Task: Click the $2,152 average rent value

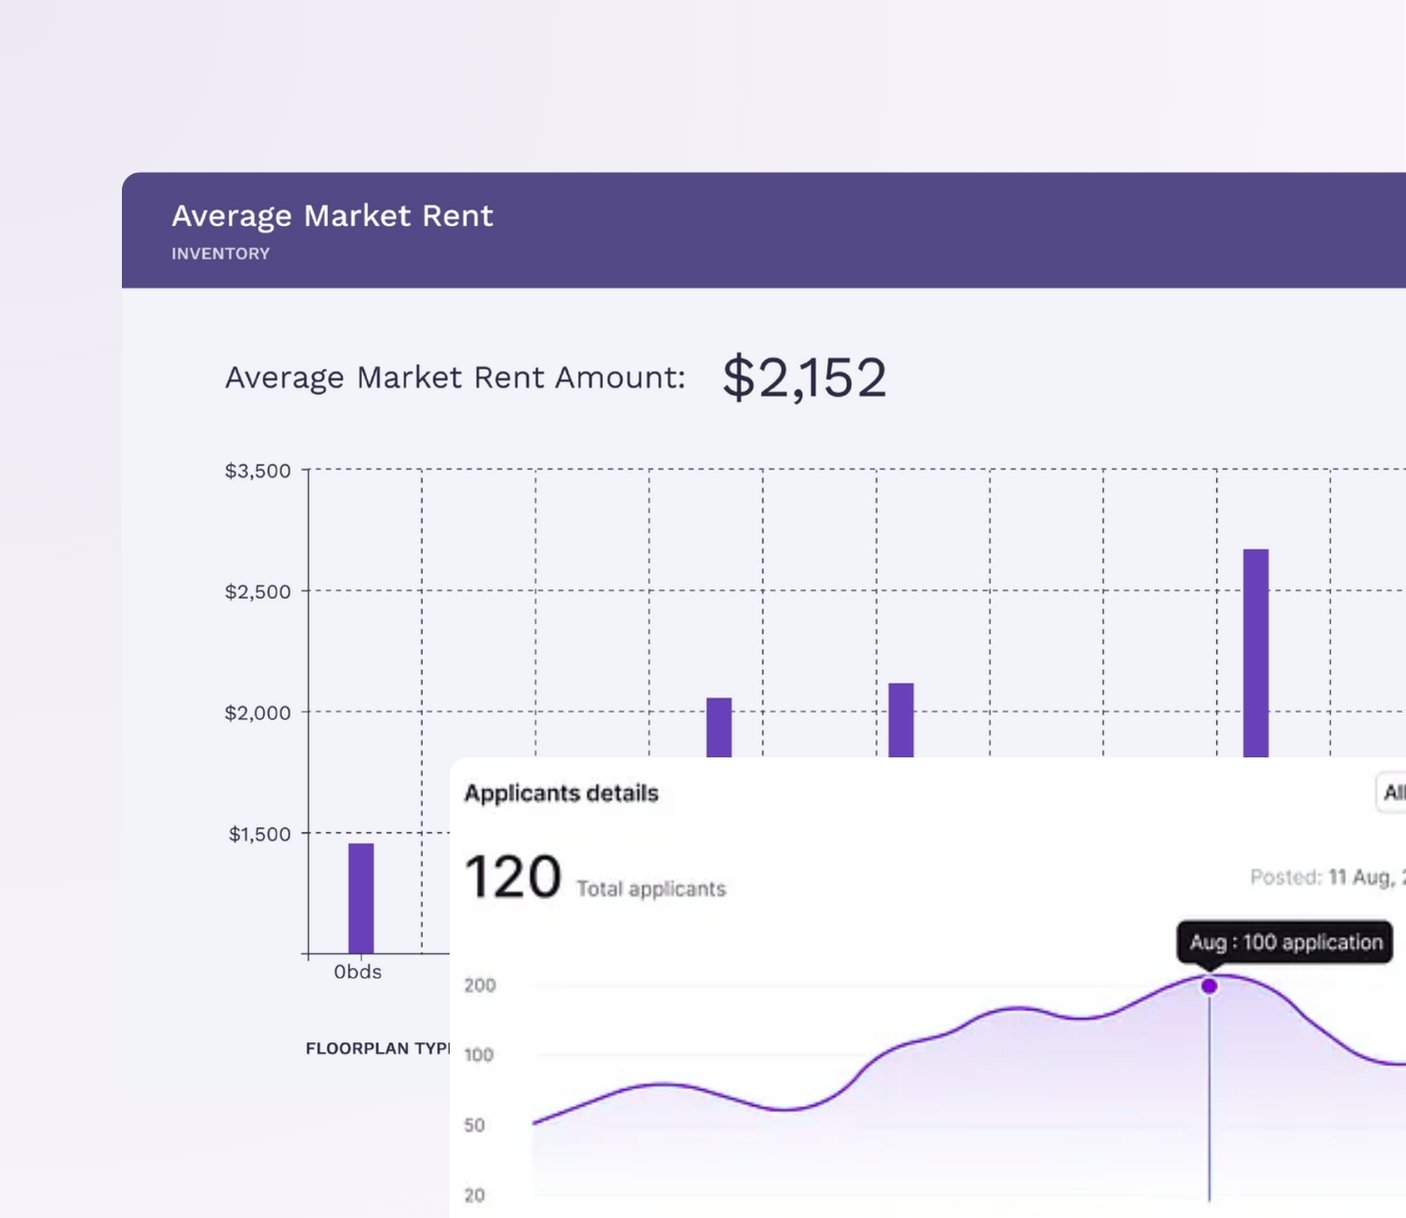Action: tap(804, 378)
